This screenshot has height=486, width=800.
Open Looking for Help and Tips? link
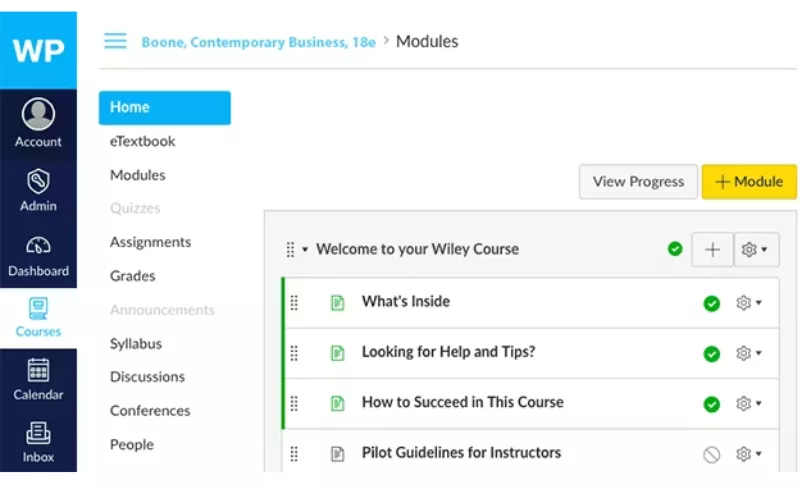pyautogui.click(x=448, y=352)
